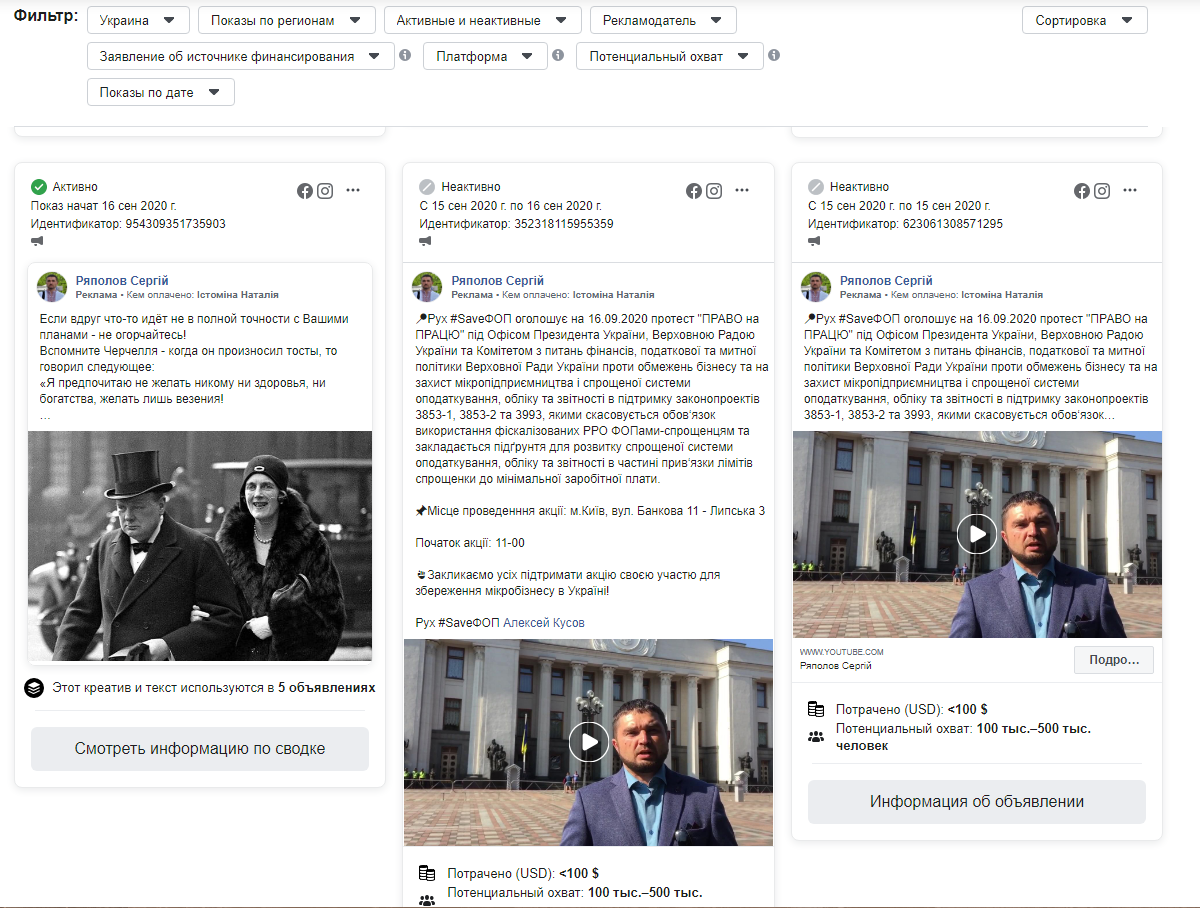Open the Сортировка dropdown

tap(1084, 20)
